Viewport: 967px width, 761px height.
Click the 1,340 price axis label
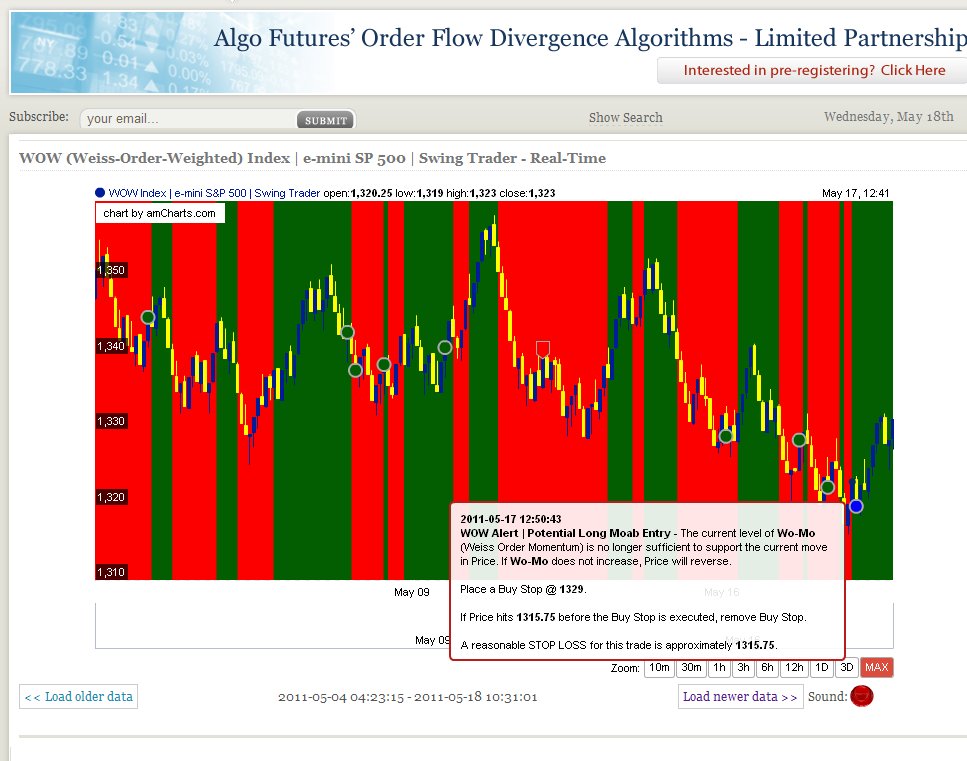pos(111,346)
